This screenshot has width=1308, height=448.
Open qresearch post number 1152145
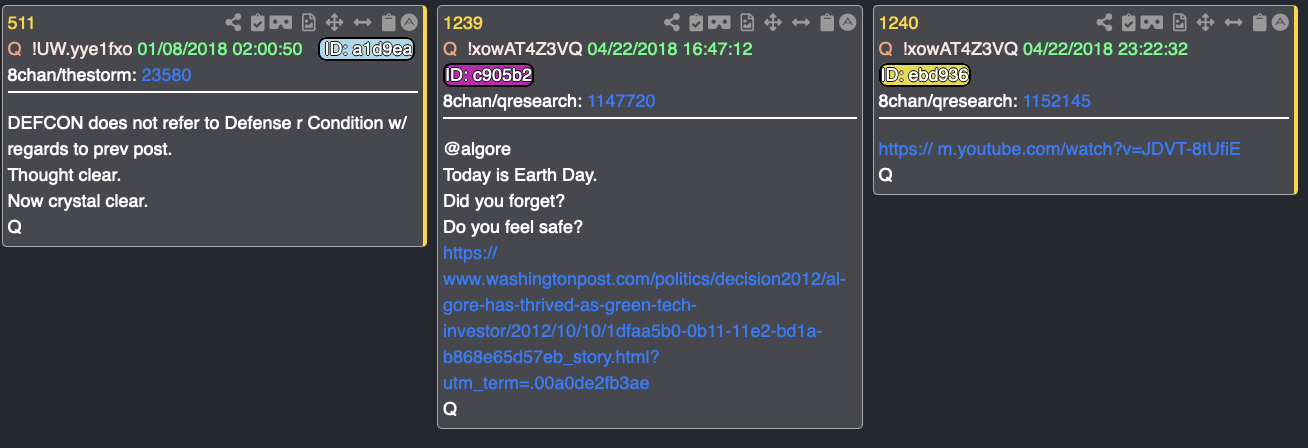pos(1056,101)
